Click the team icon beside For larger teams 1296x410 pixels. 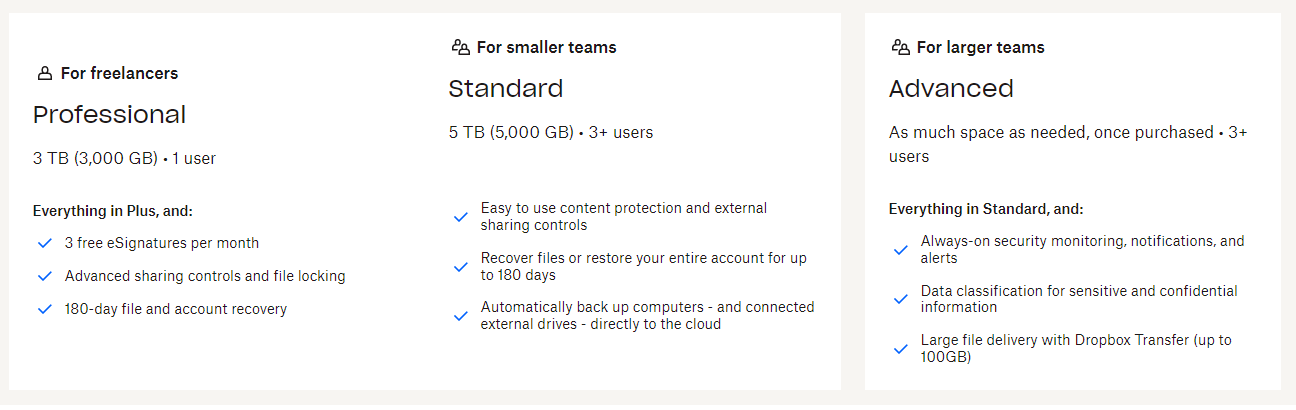pos(900,47)
